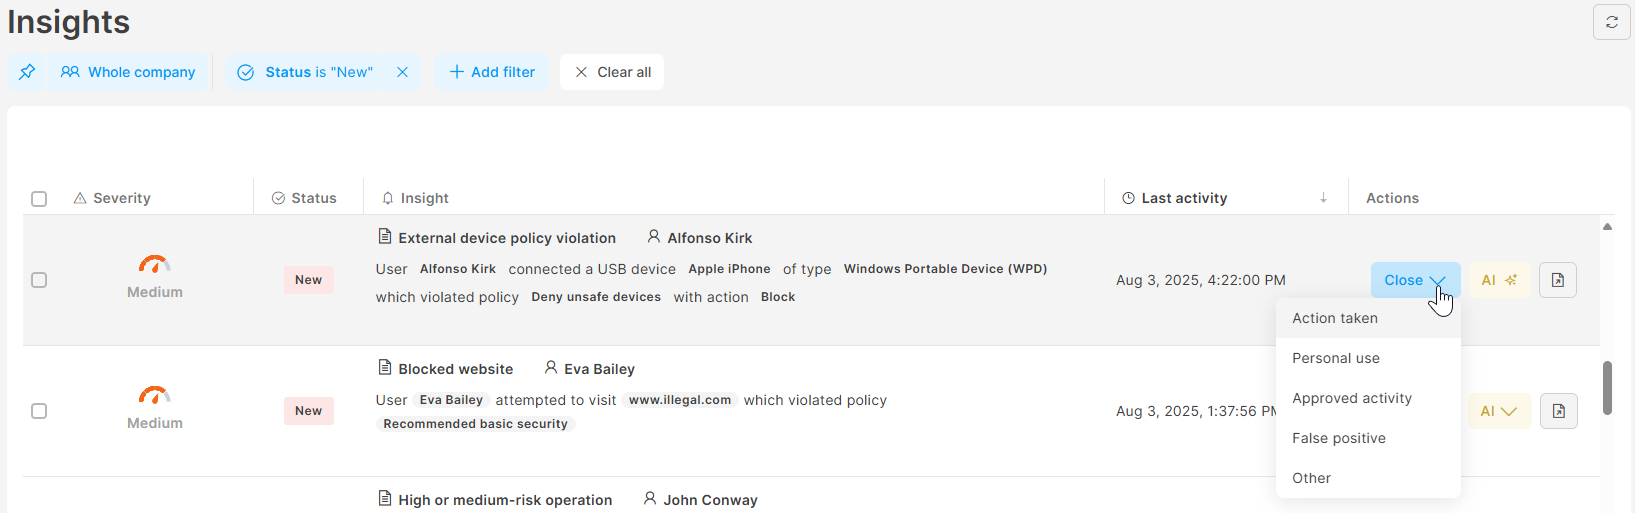Click the Add filter button
The image size is (1635, 513).
pos(492,72)
